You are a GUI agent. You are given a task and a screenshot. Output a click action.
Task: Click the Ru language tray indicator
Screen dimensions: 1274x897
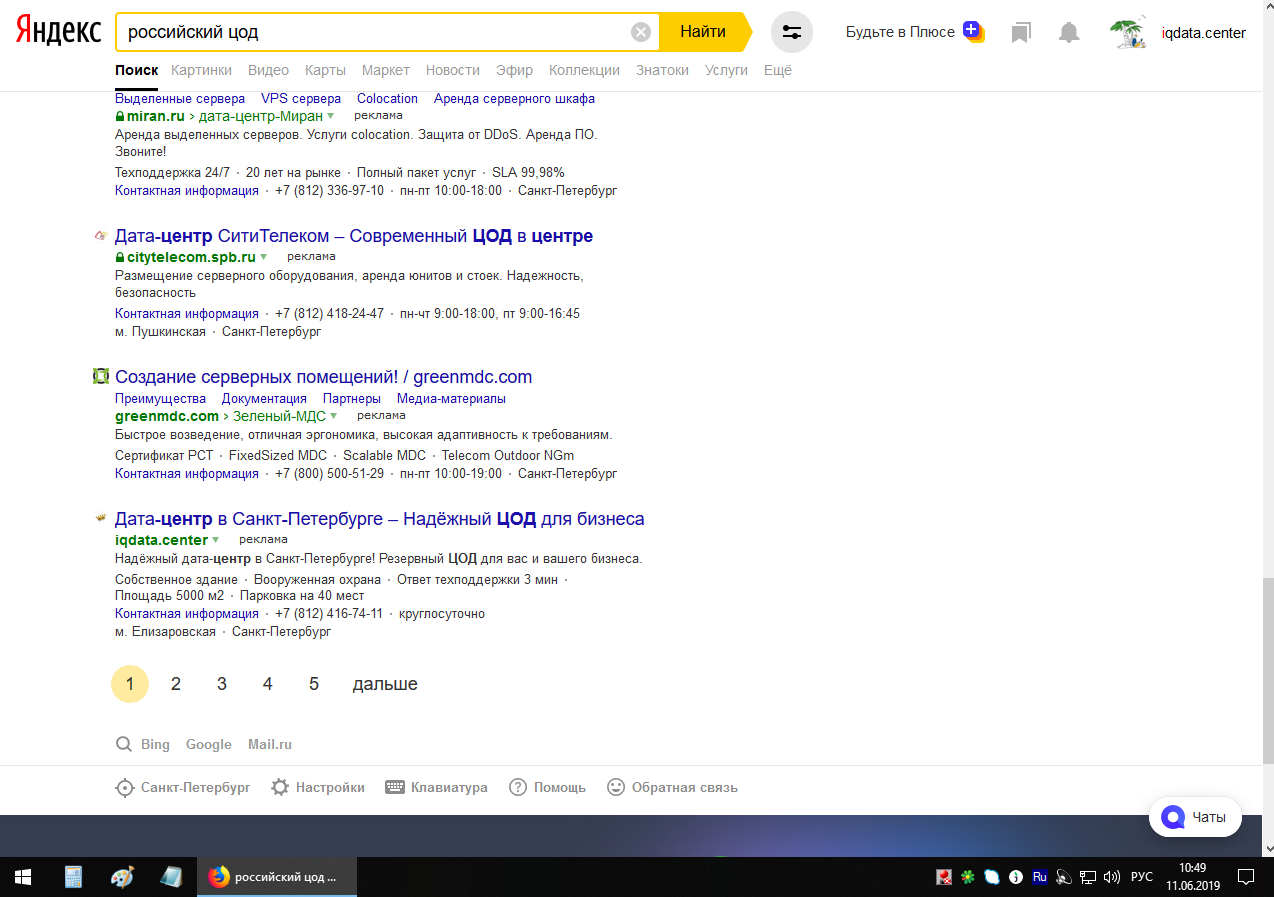point(1039,877)
